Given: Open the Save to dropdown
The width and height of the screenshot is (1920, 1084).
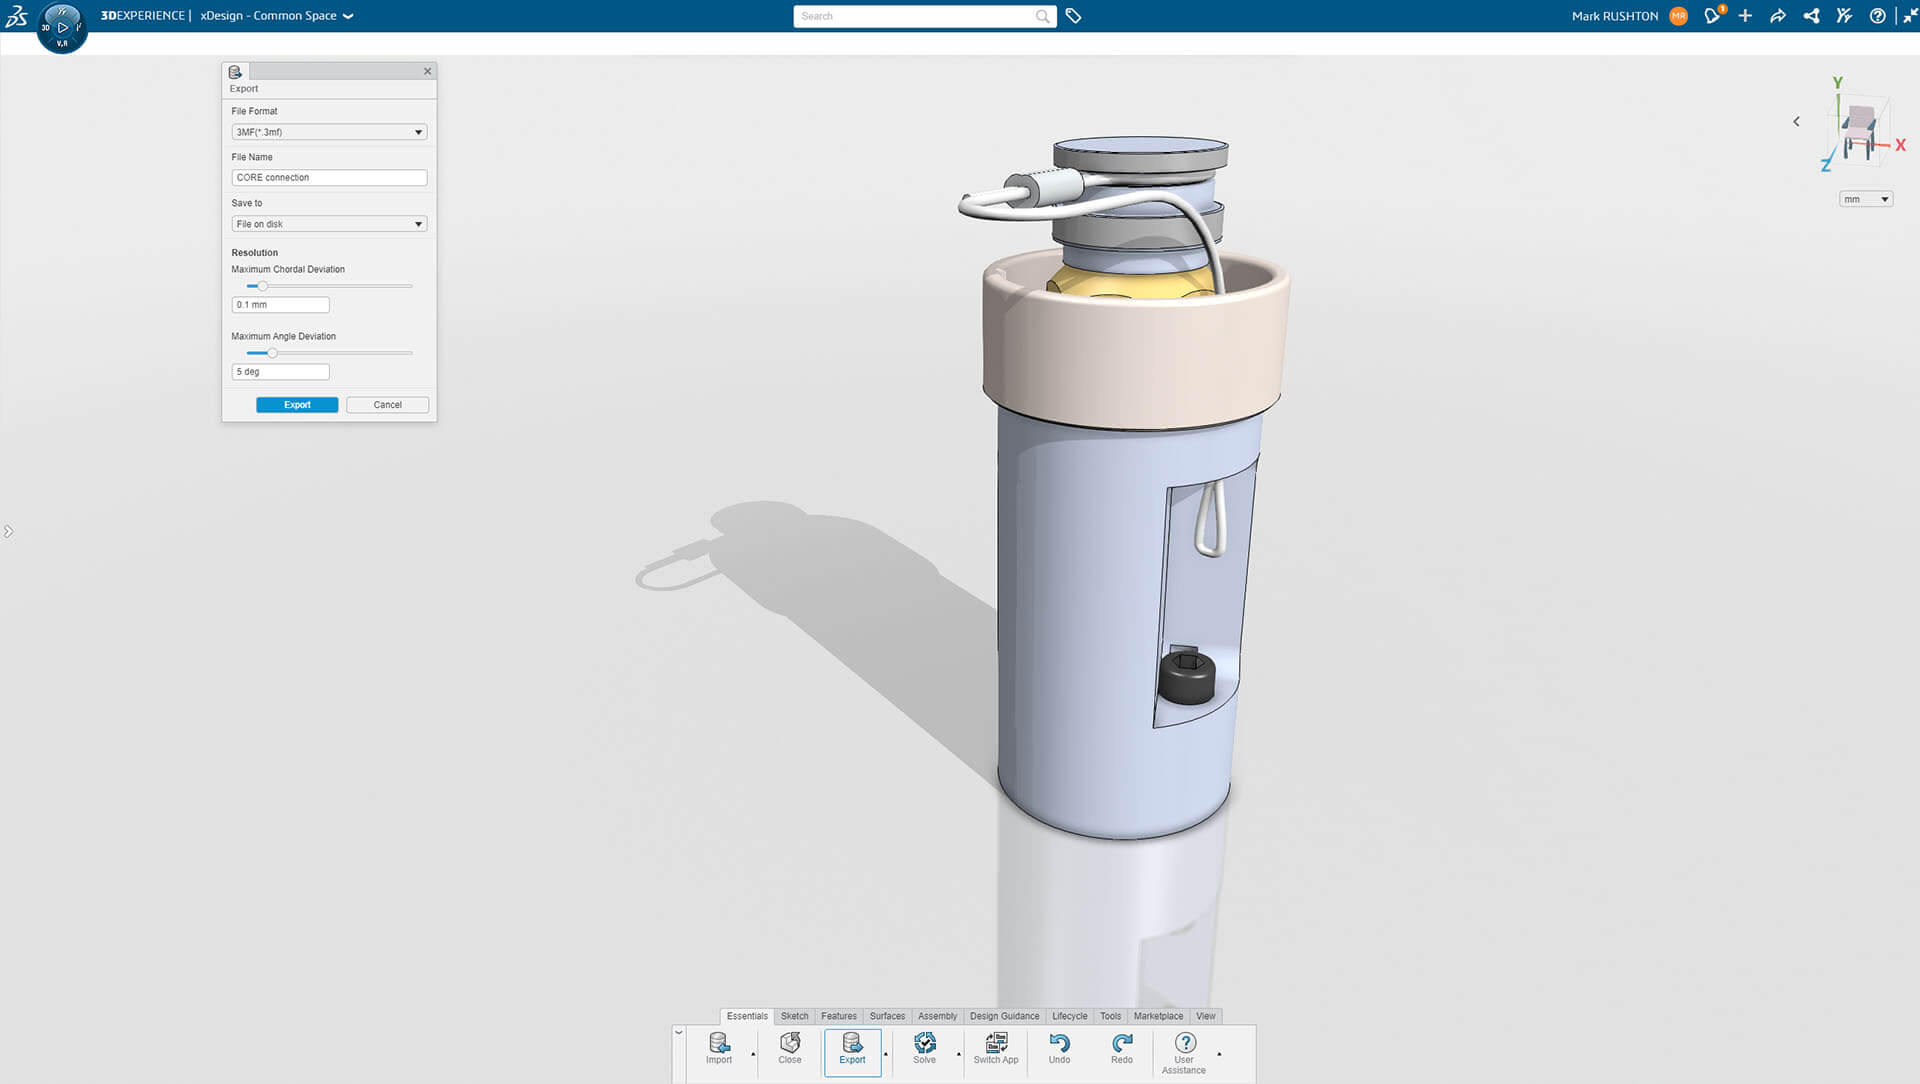Looking at the screenshot, I should [329, 224].
